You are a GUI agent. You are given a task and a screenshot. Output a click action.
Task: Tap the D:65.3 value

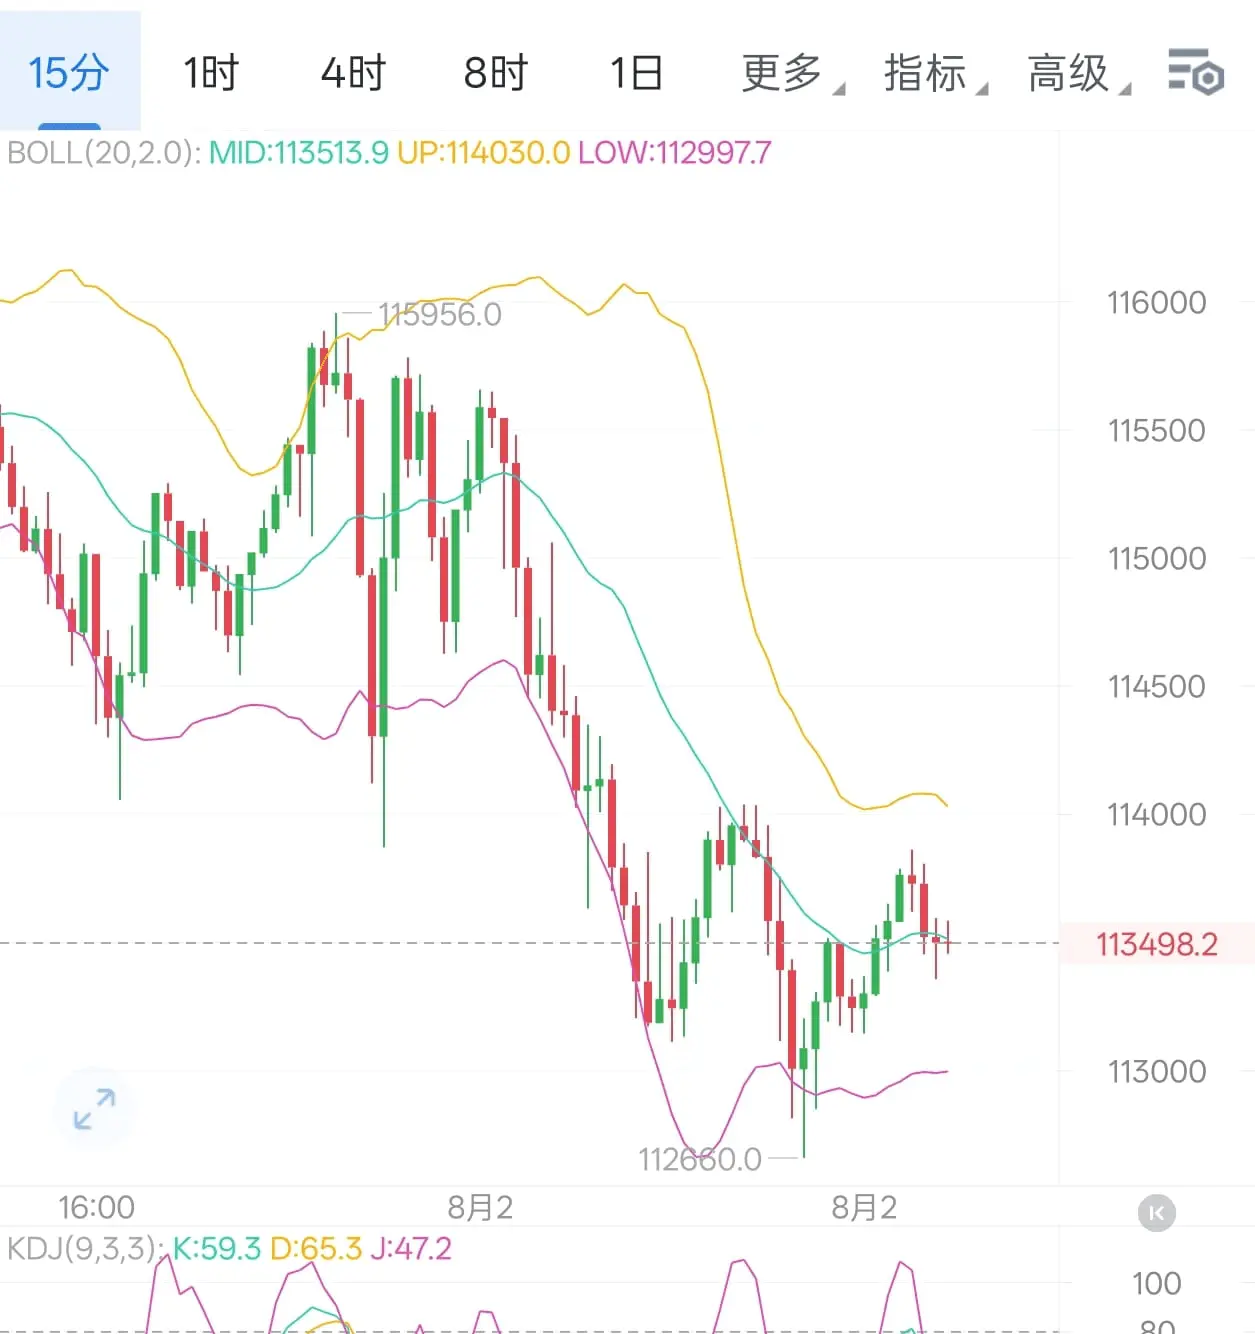[316, 1248]
